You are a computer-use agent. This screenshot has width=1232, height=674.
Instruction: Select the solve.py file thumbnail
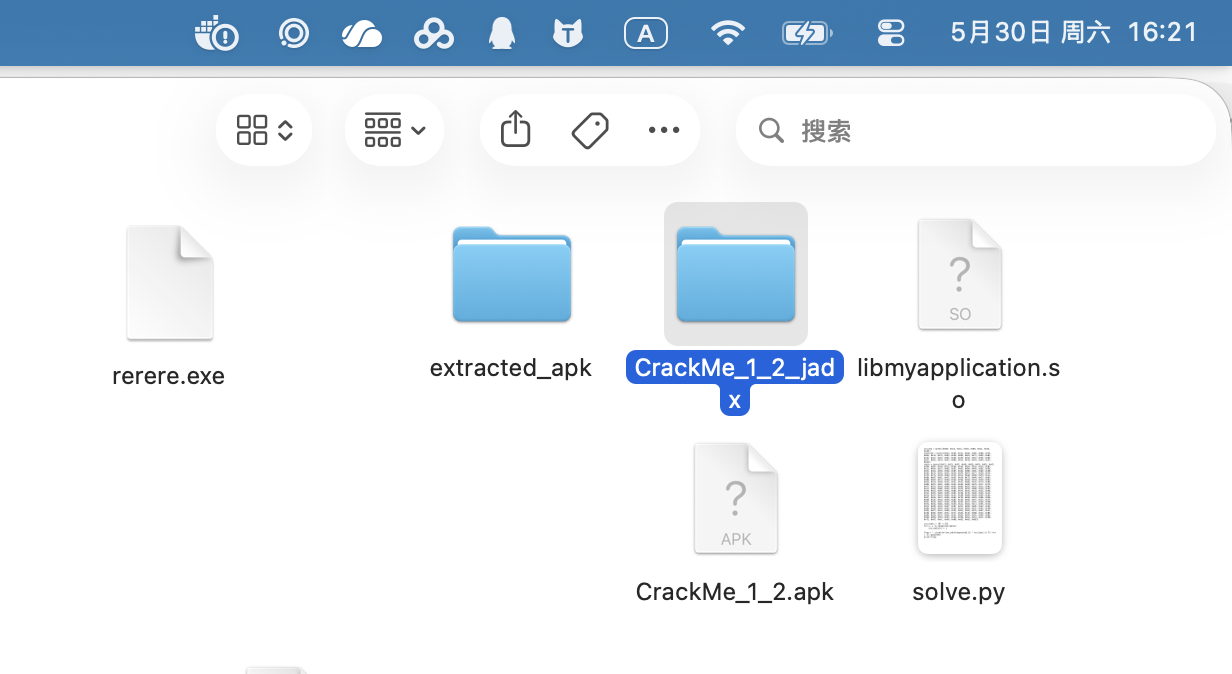click(959, 498)
